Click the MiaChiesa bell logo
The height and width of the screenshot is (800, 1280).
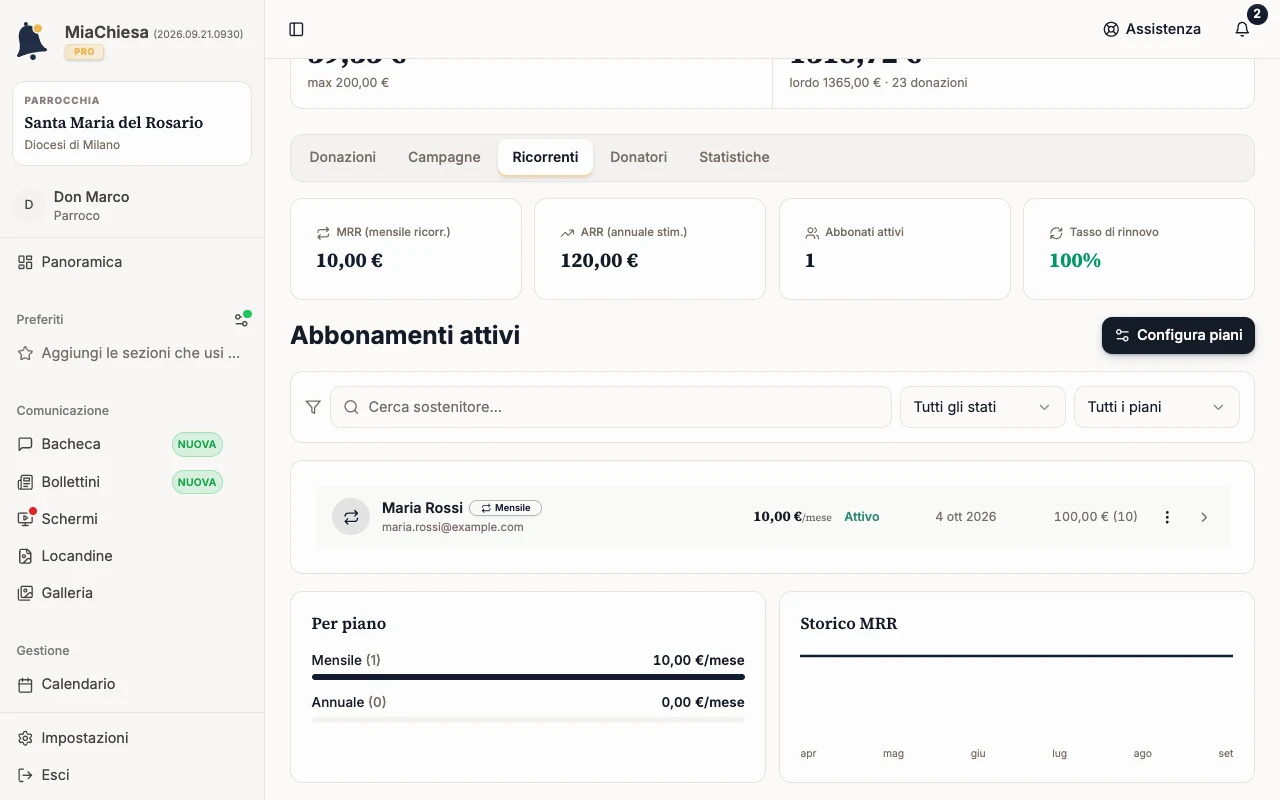(32, 41)
